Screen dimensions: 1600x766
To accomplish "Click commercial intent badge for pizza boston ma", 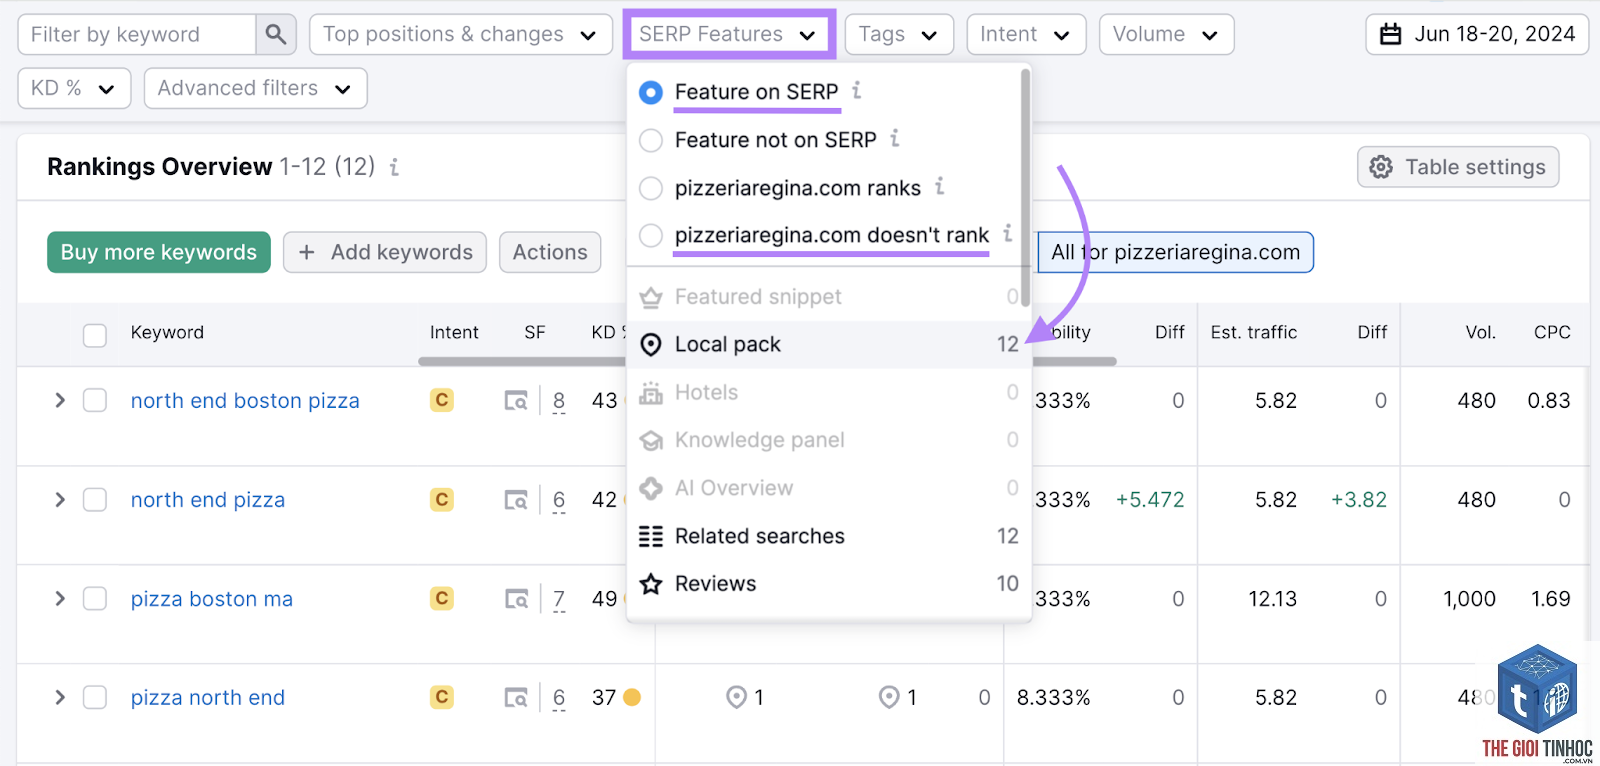I will (442, 598).
